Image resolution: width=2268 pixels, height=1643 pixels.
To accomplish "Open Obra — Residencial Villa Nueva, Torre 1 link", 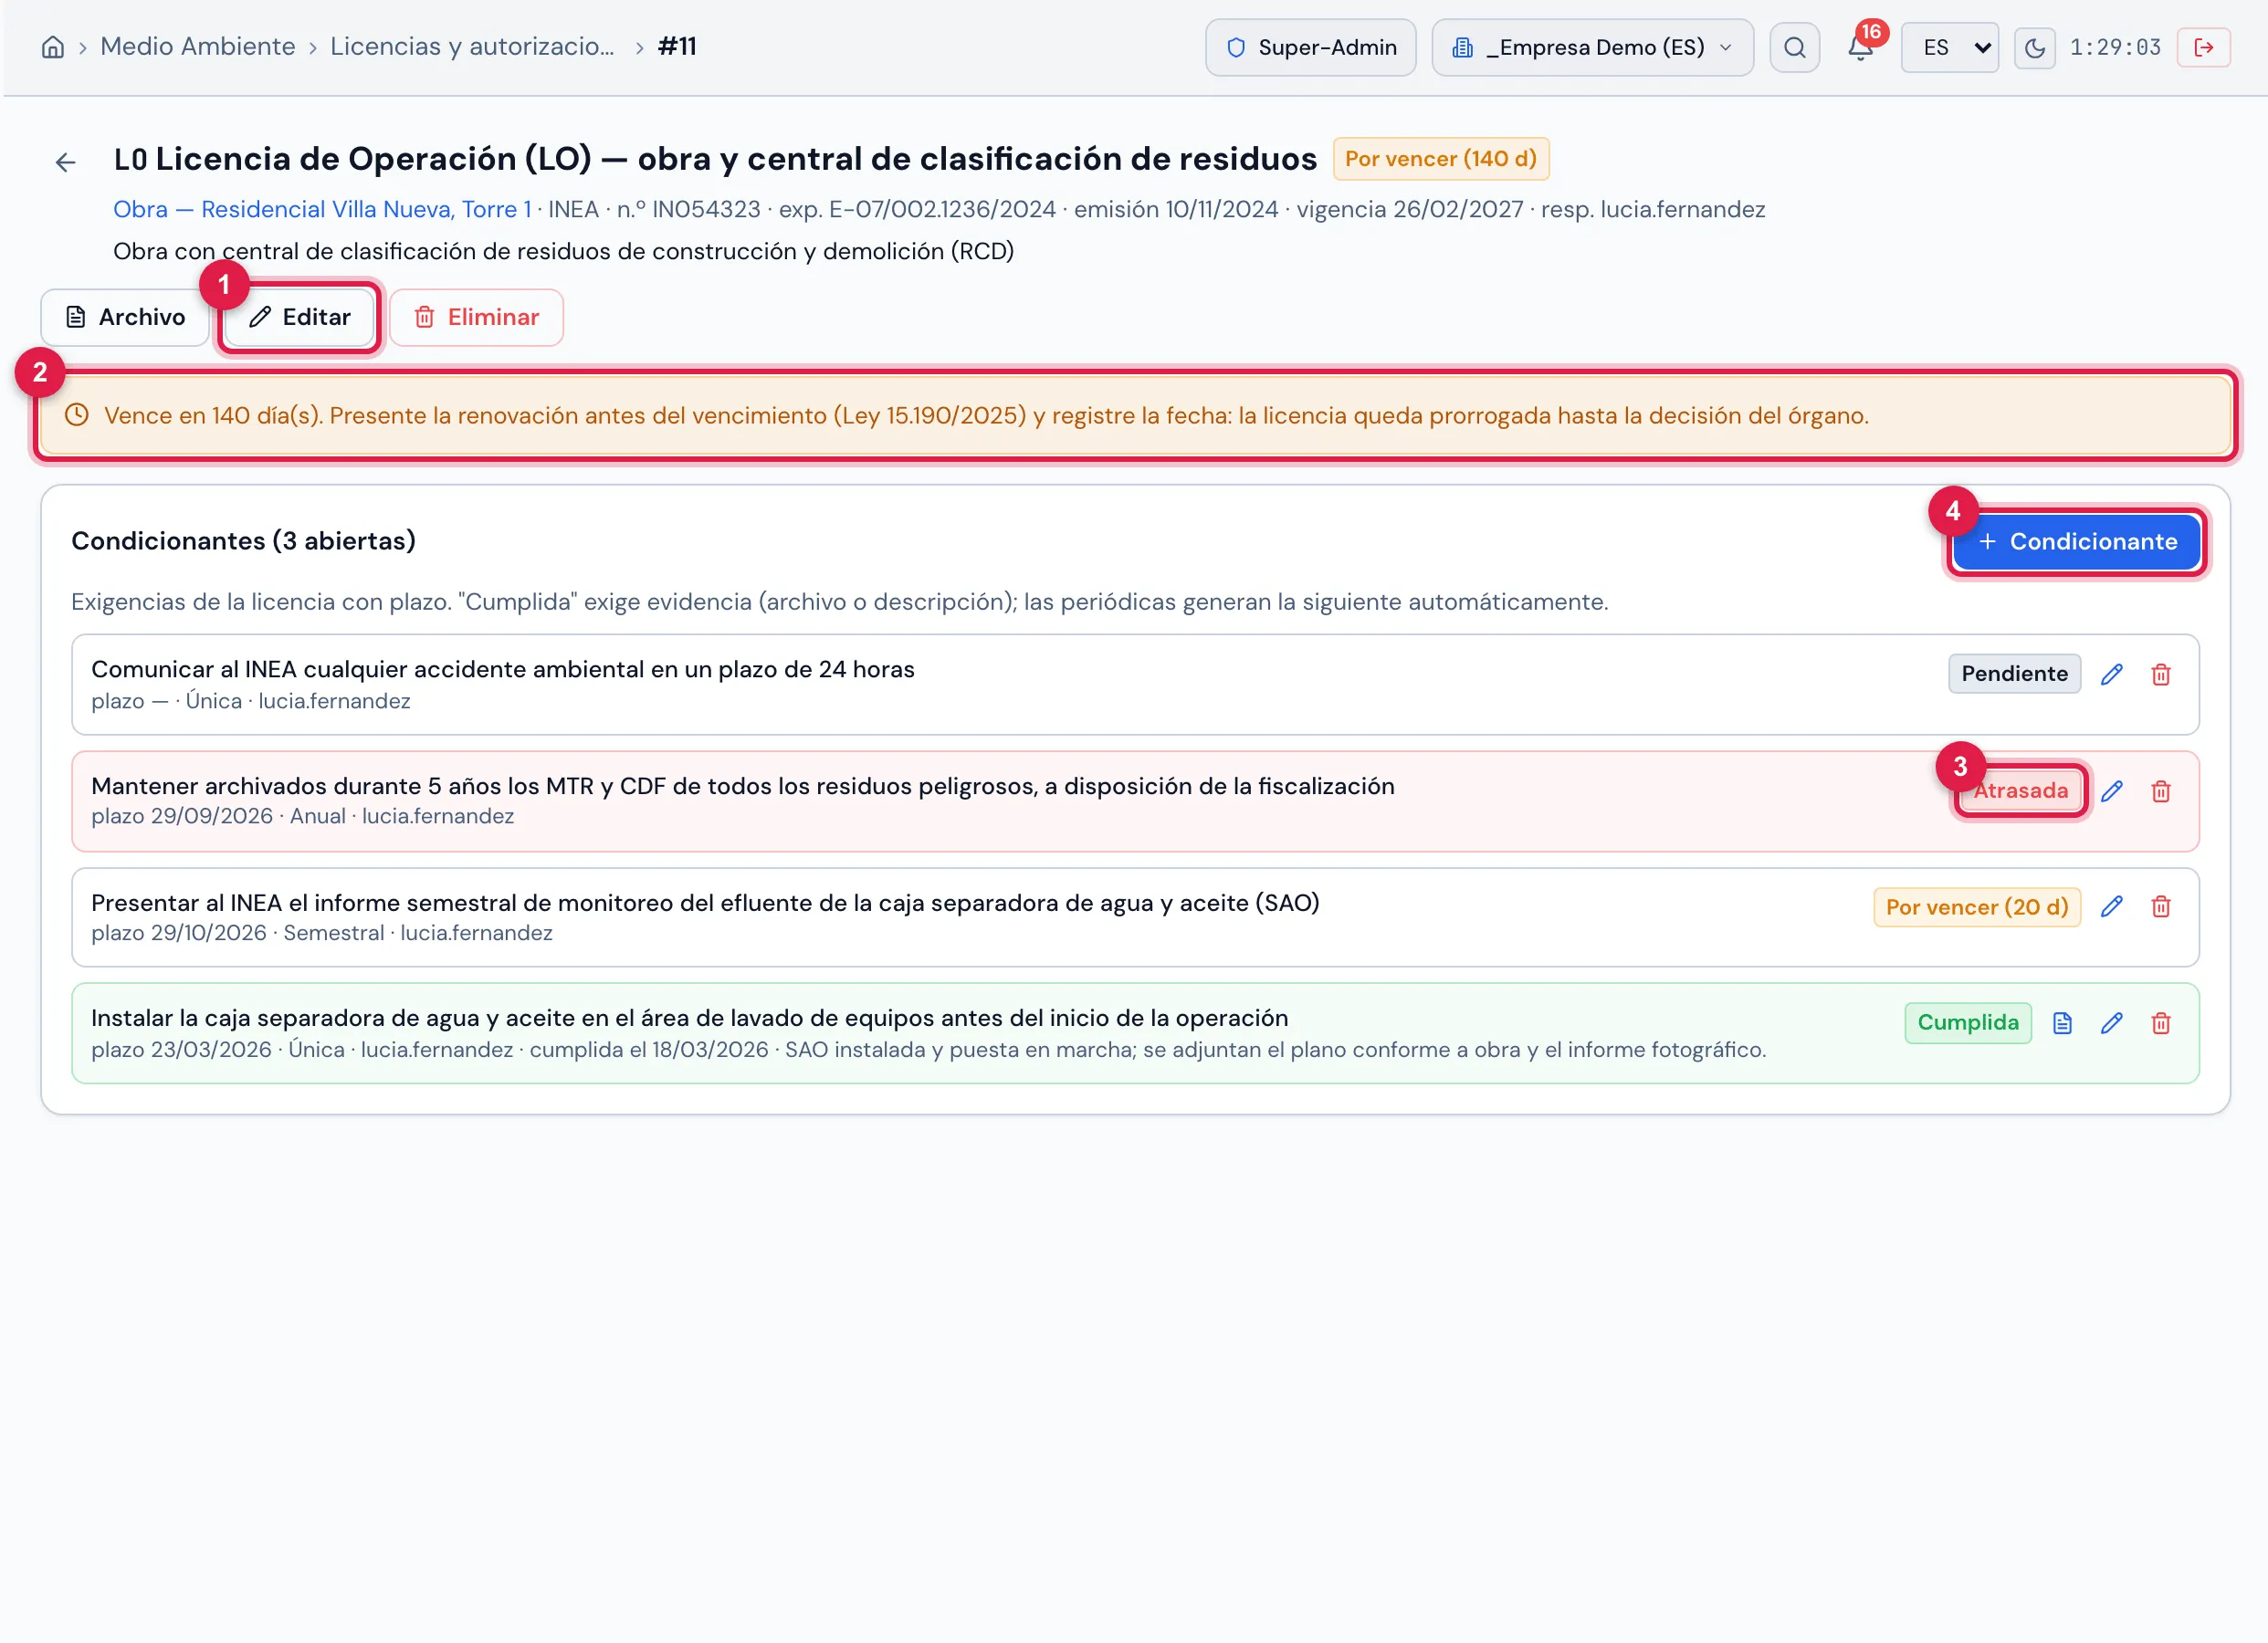I will click(x=322, y=209).
